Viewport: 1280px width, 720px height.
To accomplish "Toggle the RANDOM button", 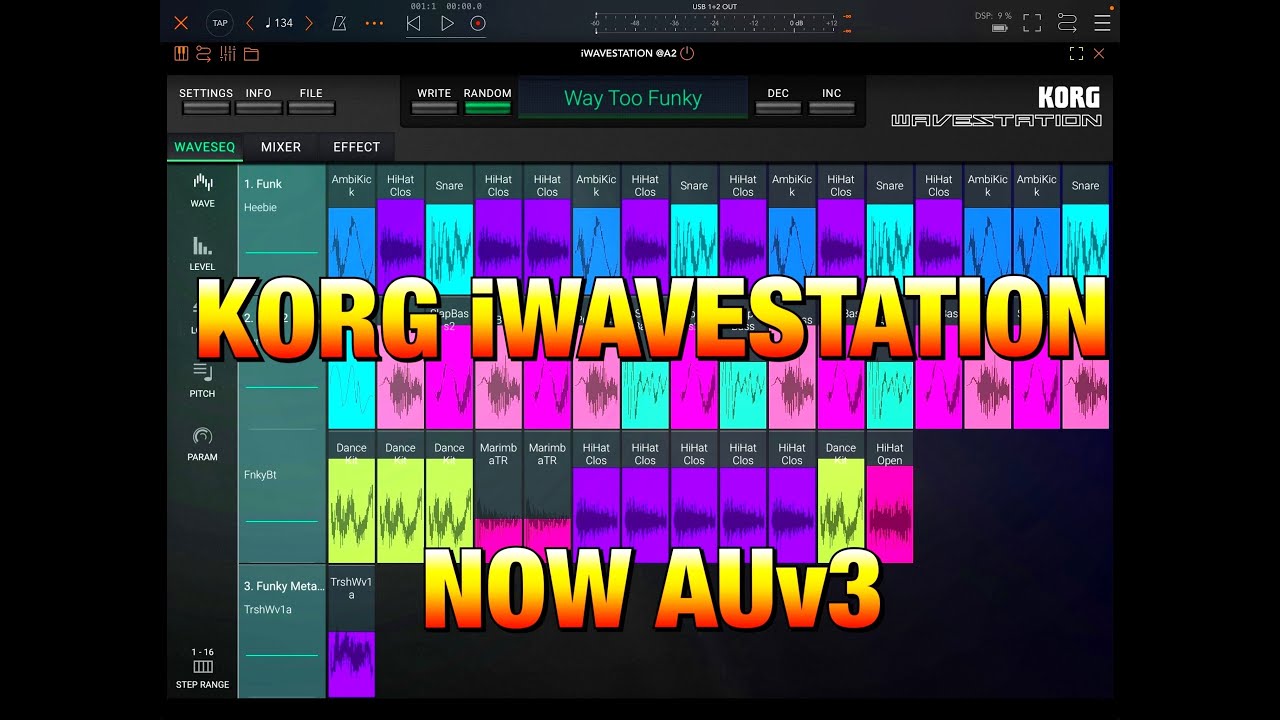I will click(488, 101).
